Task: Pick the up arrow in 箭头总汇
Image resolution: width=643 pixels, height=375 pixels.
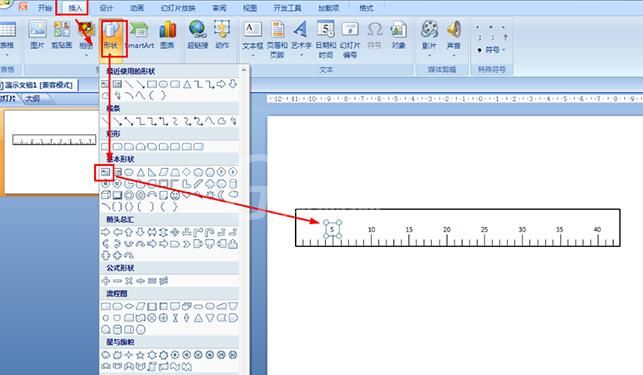Action: pos(129,232)
